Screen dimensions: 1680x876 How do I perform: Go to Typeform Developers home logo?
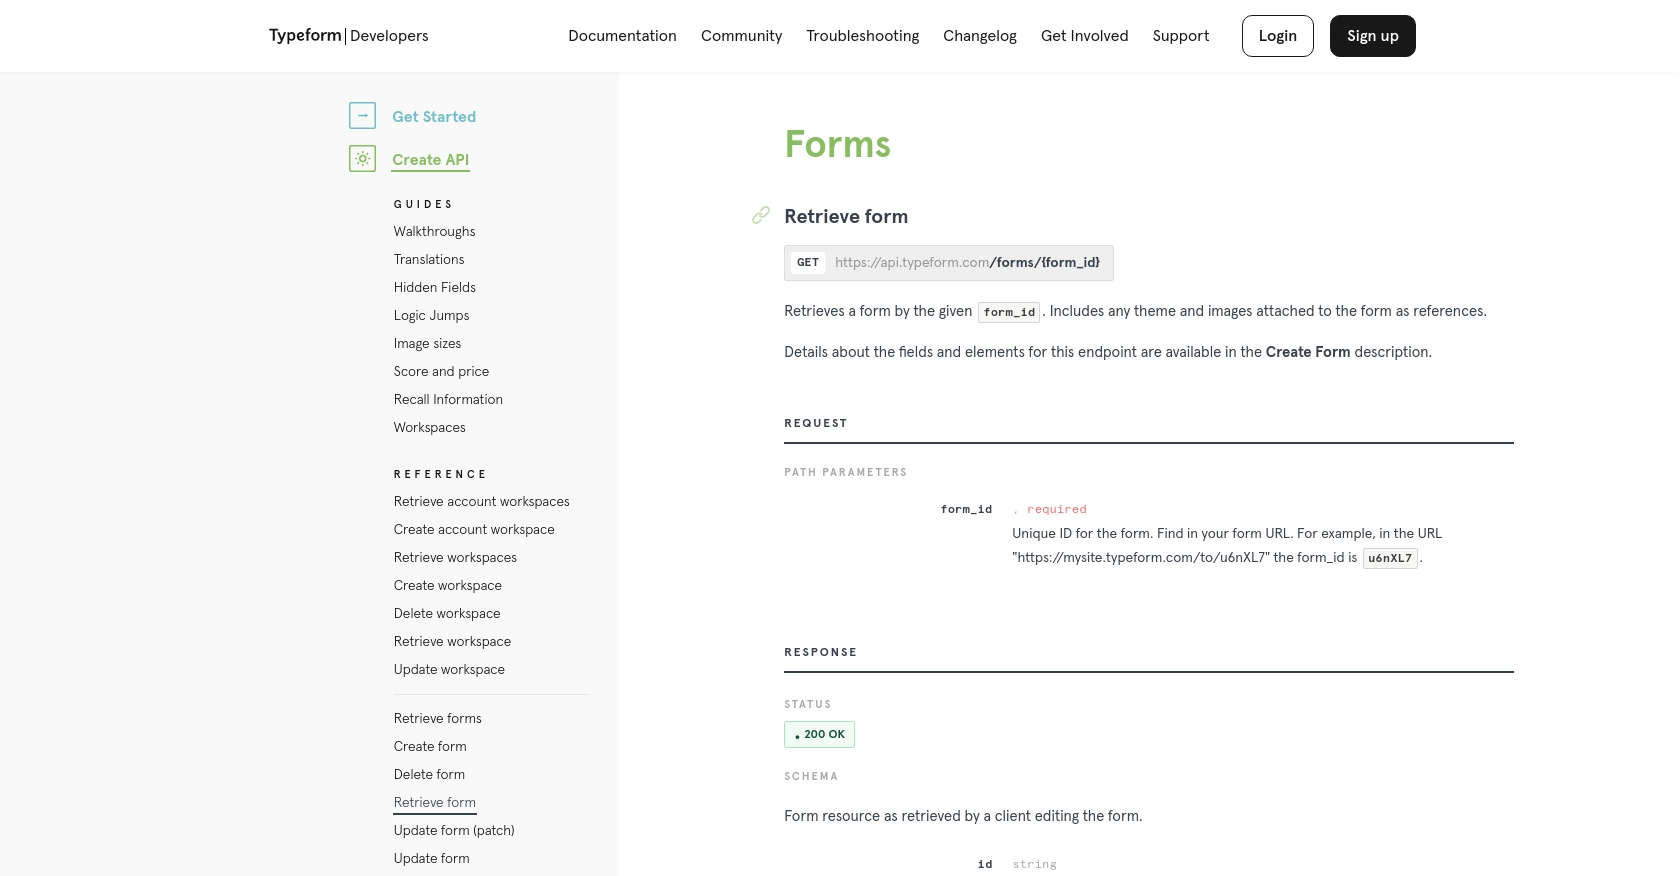pyautogui.click(x=348, y=36)
